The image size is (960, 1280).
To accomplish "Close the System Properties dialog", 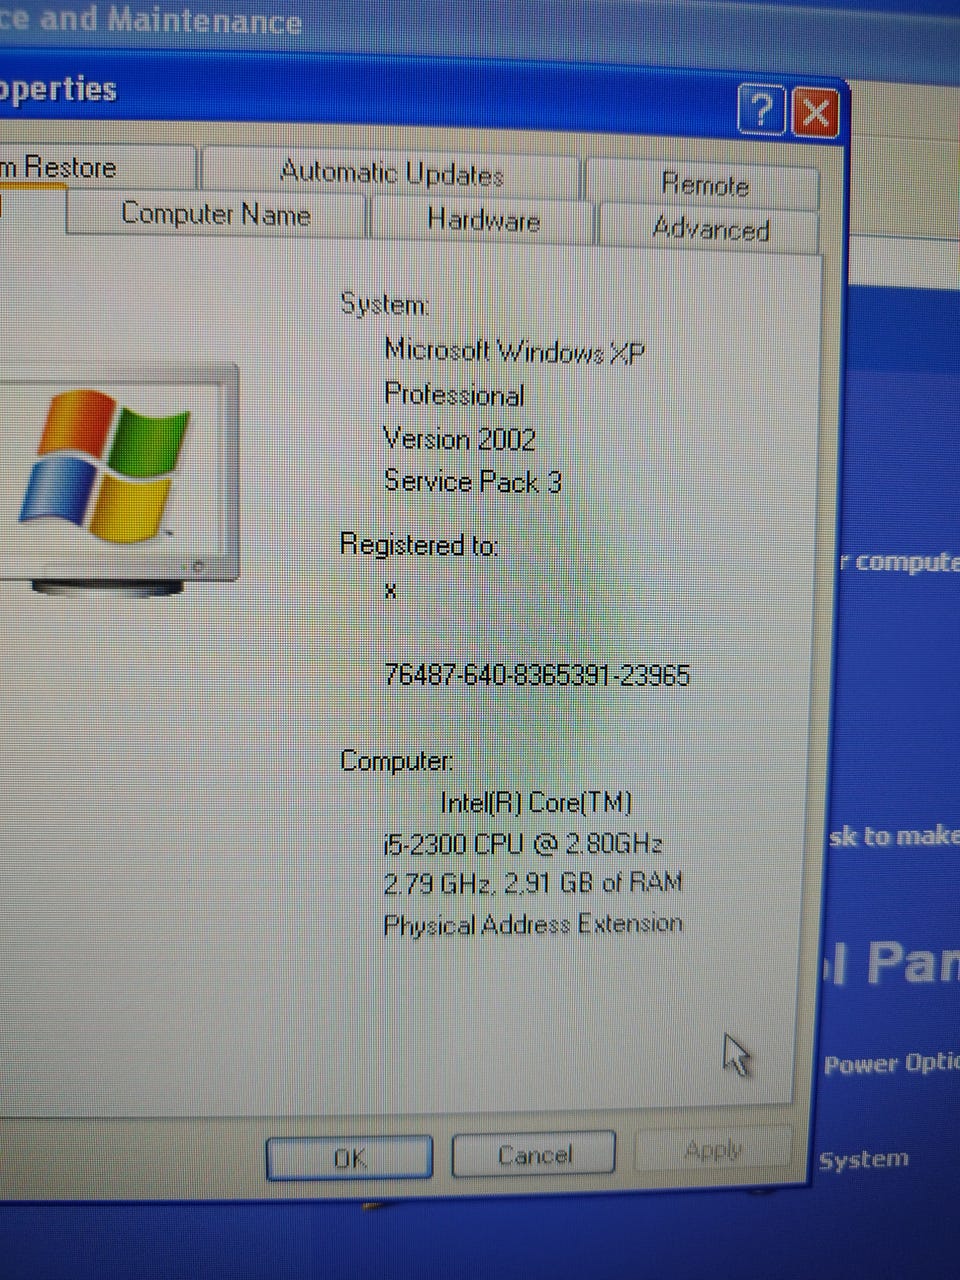I will [x=815, y=112].
